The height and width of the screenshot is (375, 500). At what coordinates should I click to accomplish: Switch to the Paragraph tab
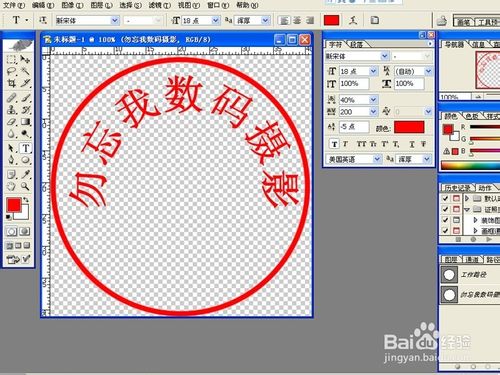356,44
